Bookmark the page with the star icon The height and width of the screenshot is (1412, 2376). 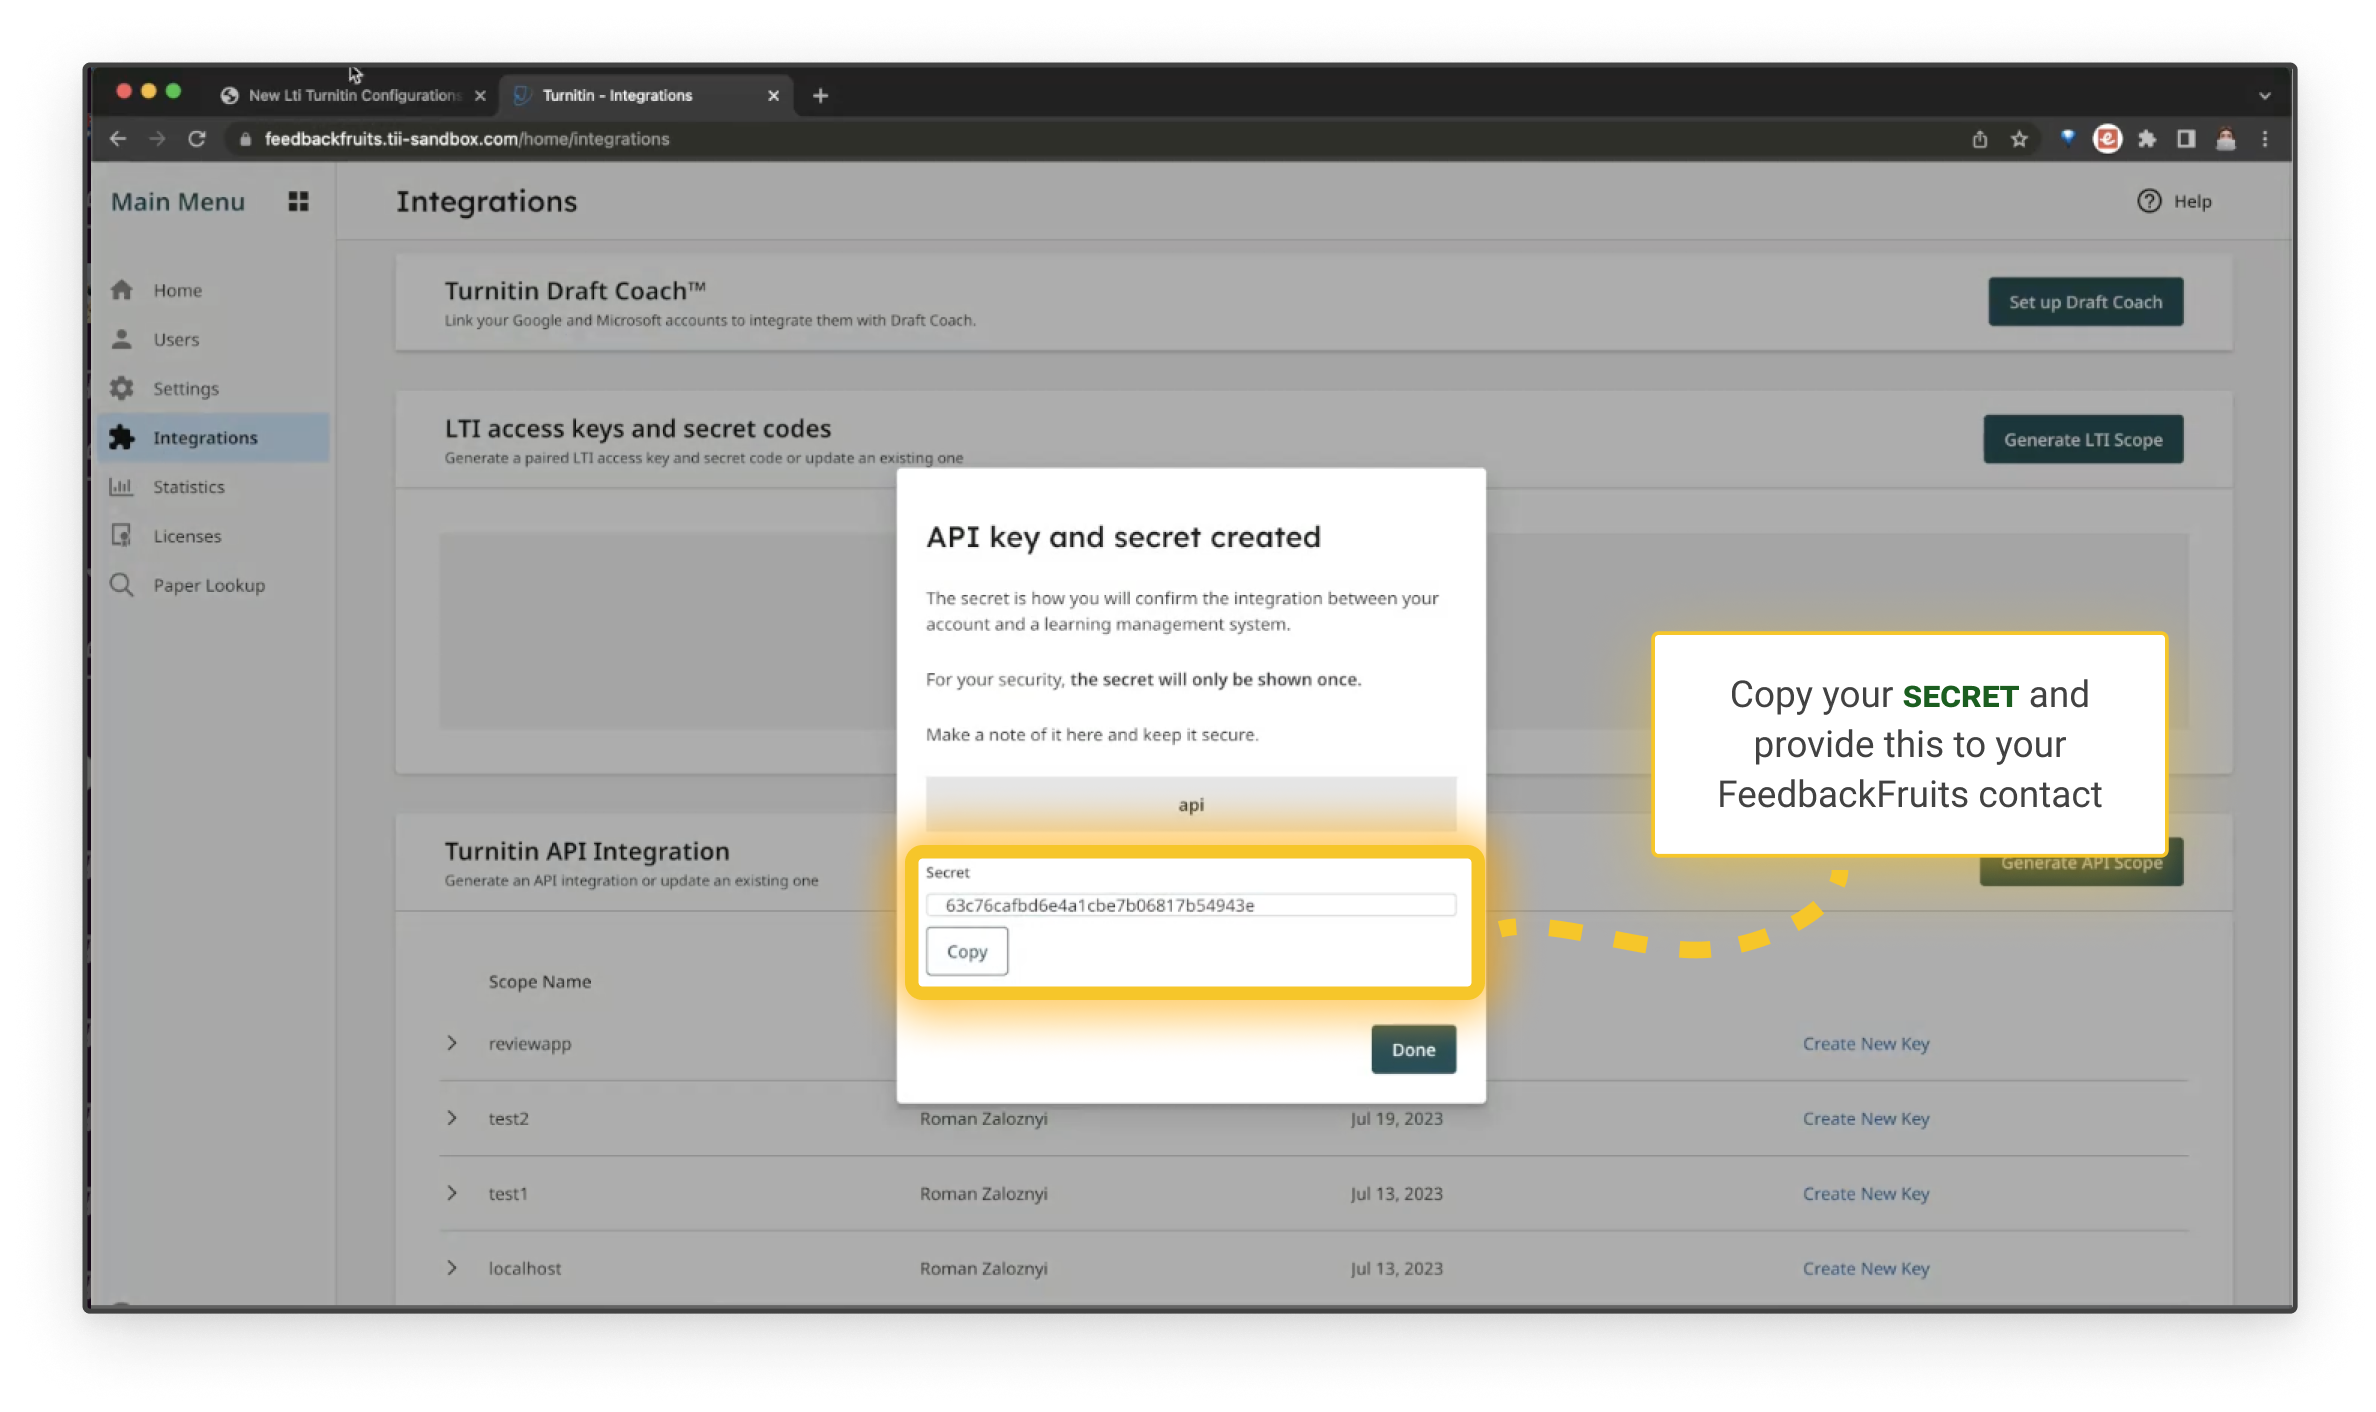pos(2019,139)
